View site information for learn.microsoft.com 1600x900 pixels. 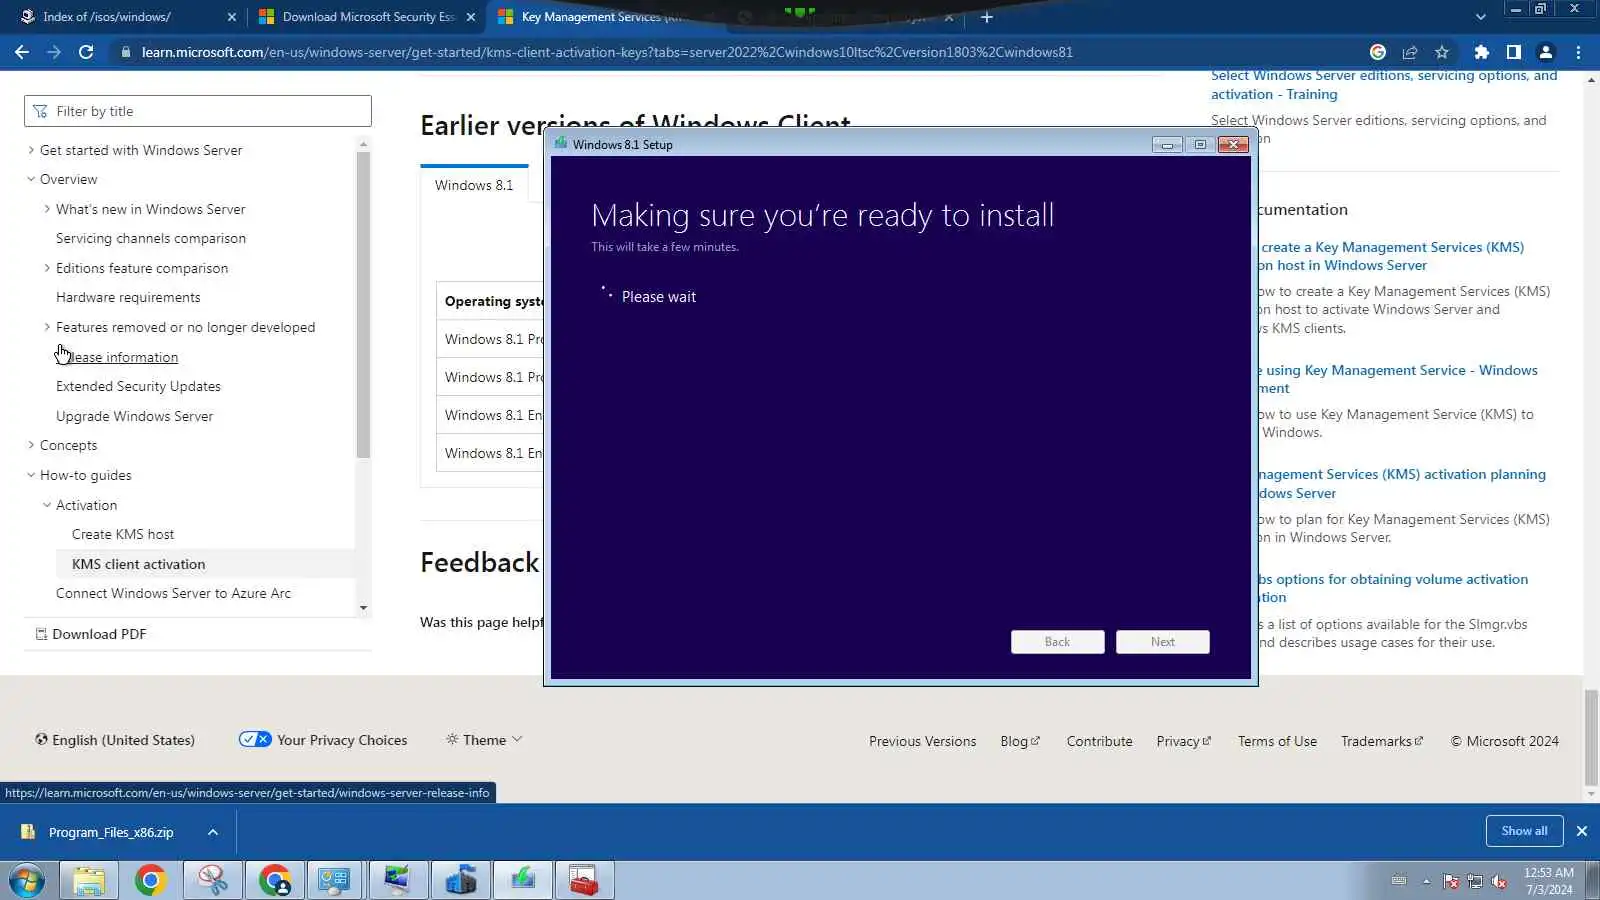126,52
